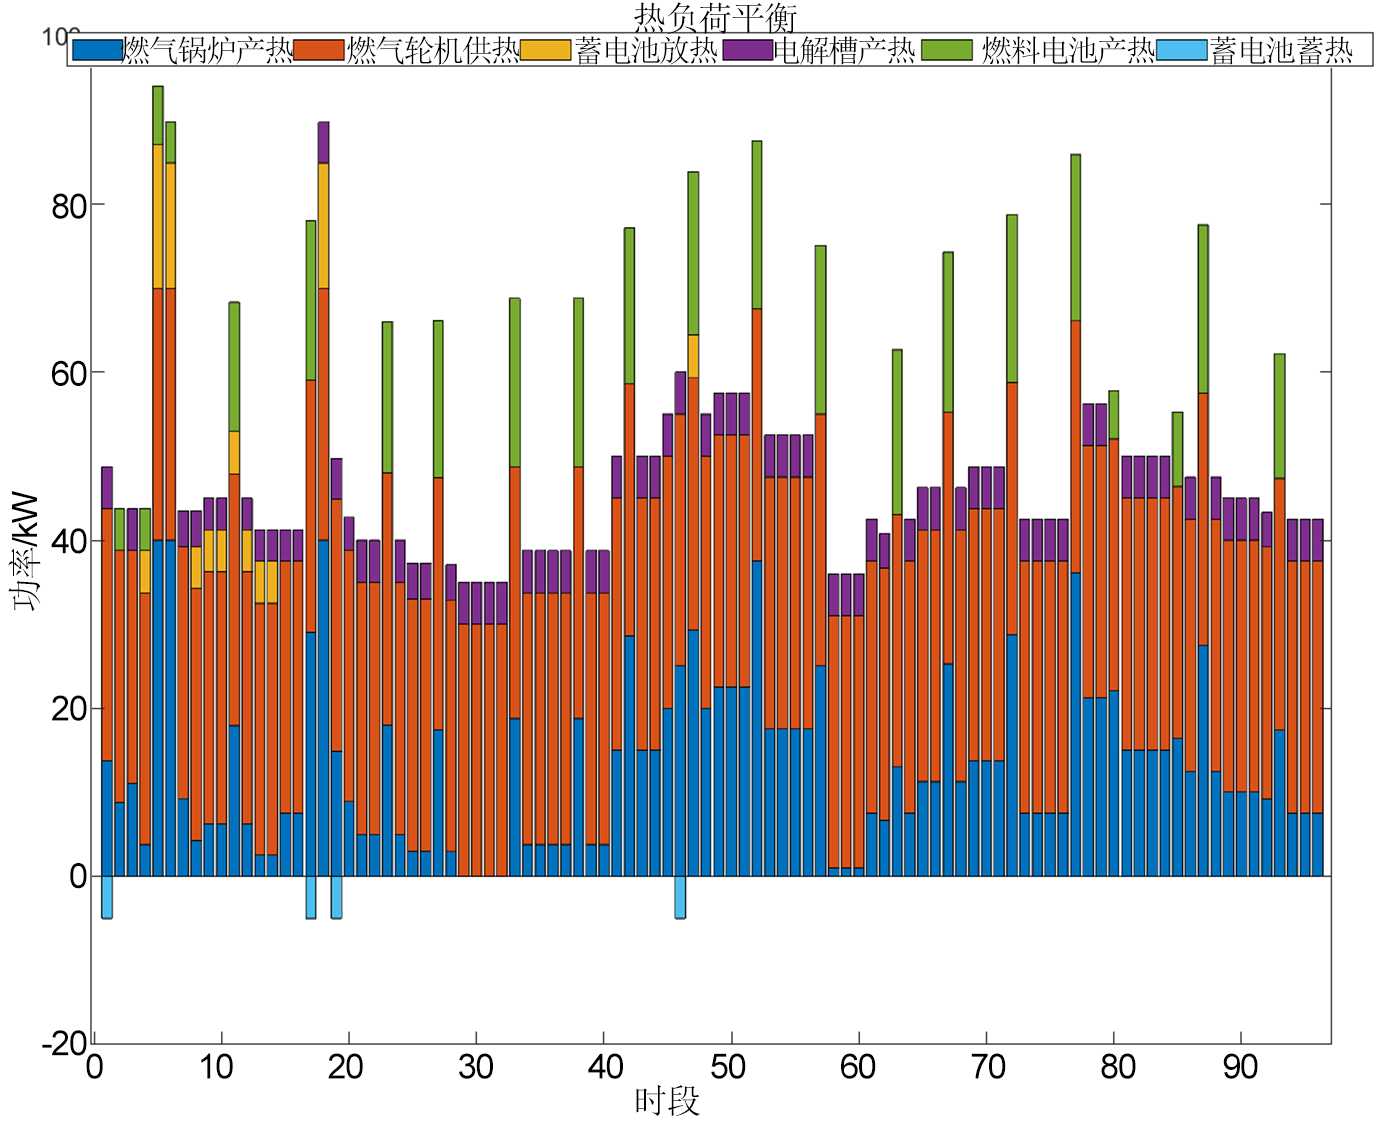Viewport: 1376px width, 1122px height.
Task: Select the yellow 蓄电池放热 legend swatch
Action: point(546,50)
